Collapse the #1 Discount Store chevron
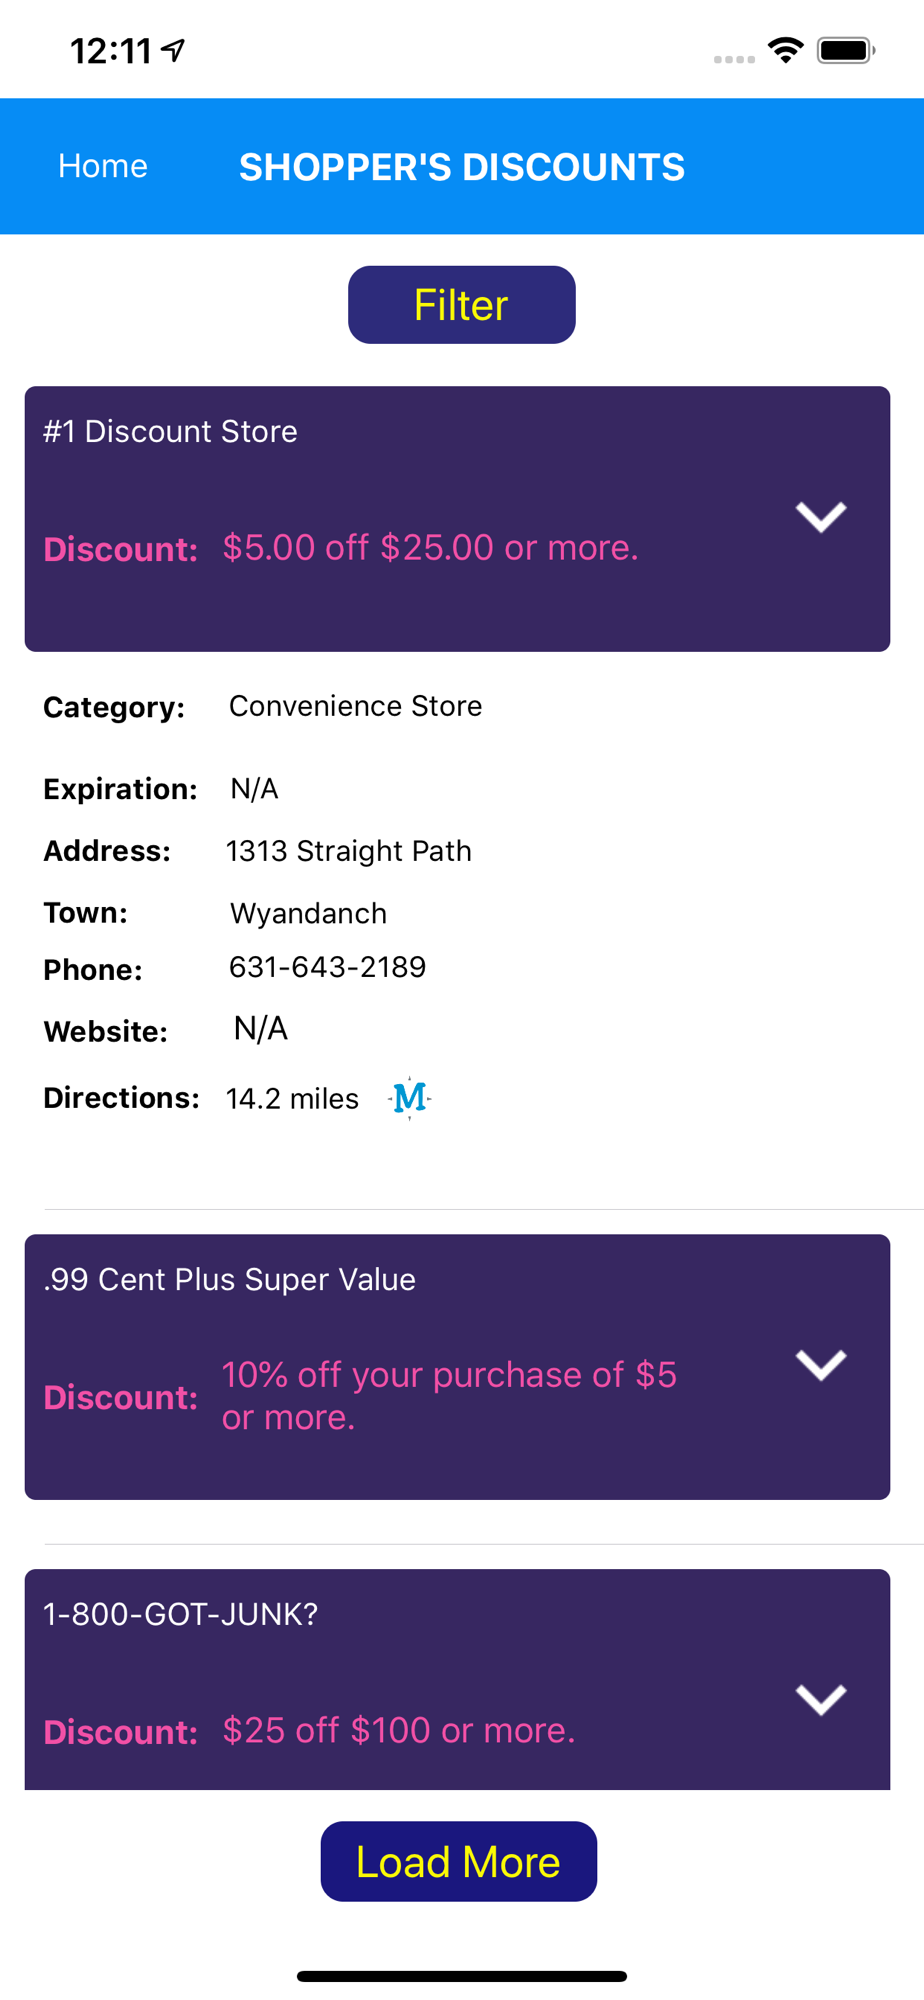Viewport: 924px width, 2000px height. click(x=821, y=517)
